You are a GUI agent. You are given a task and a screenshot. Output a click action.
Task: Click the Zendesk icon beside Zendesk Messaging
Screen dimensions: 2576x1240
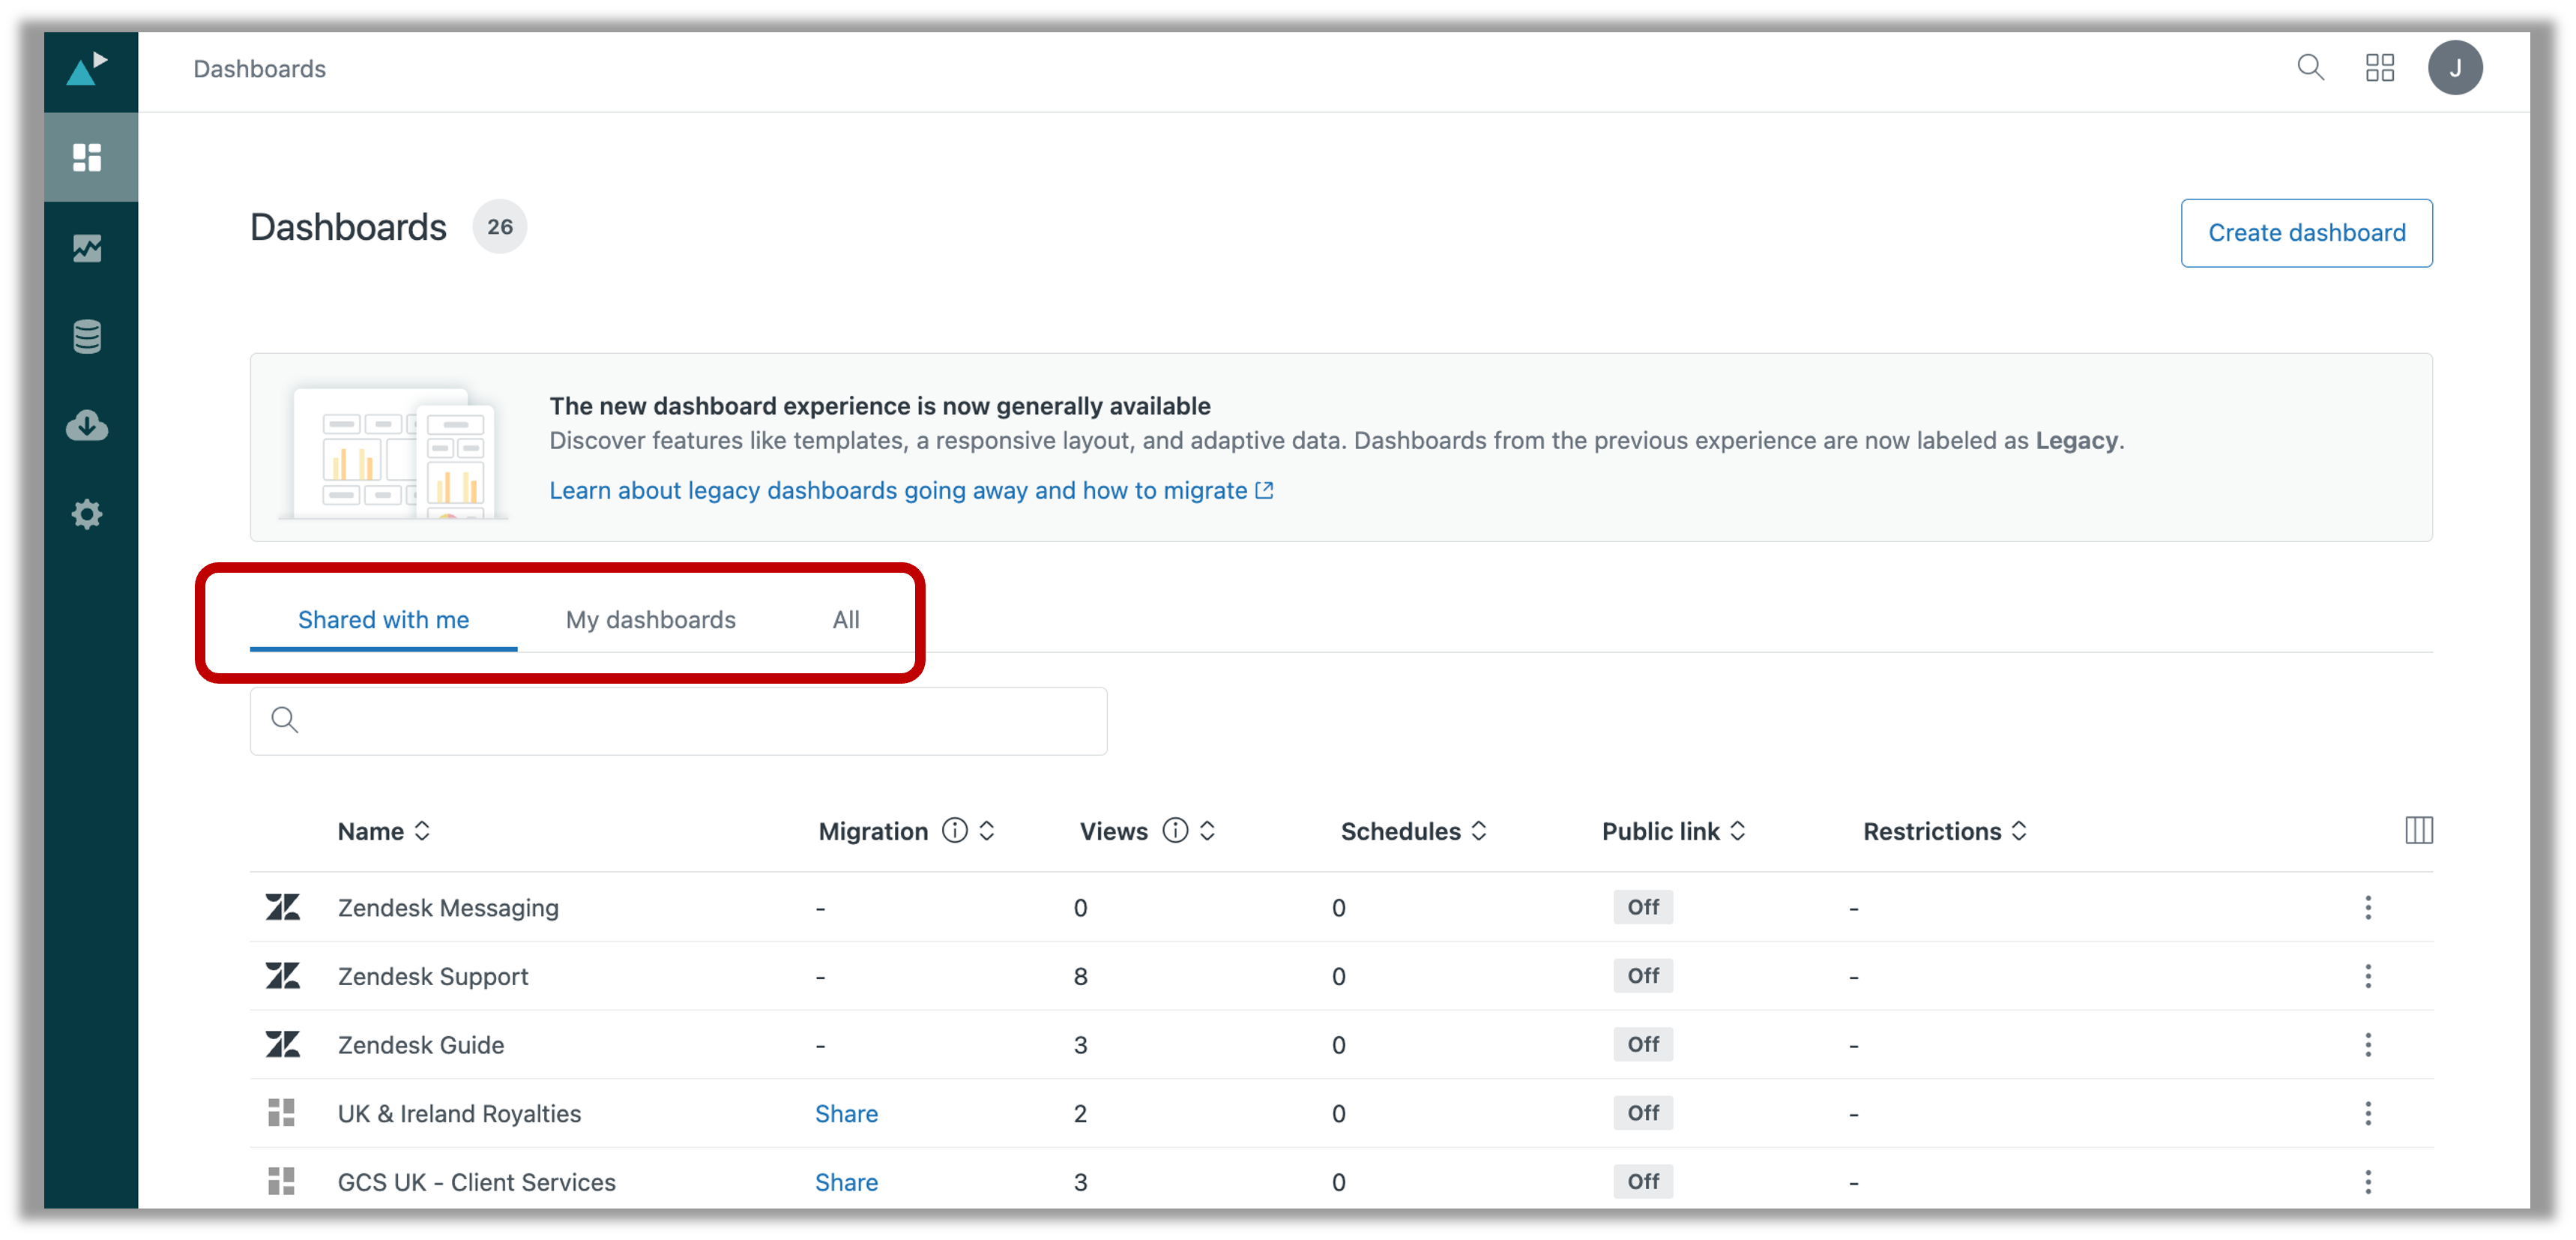283,907
